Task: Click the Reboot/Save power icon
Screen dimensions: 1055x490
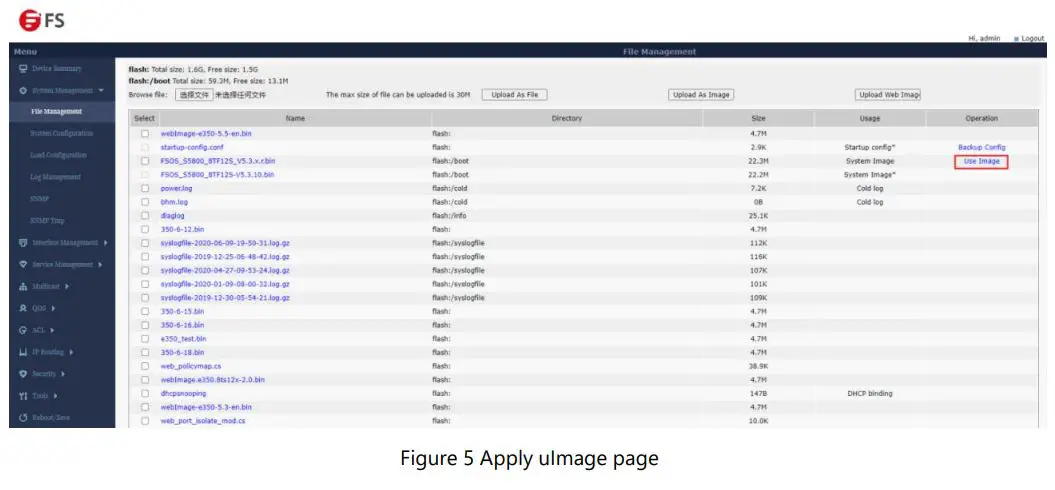Action: point(23,417)
